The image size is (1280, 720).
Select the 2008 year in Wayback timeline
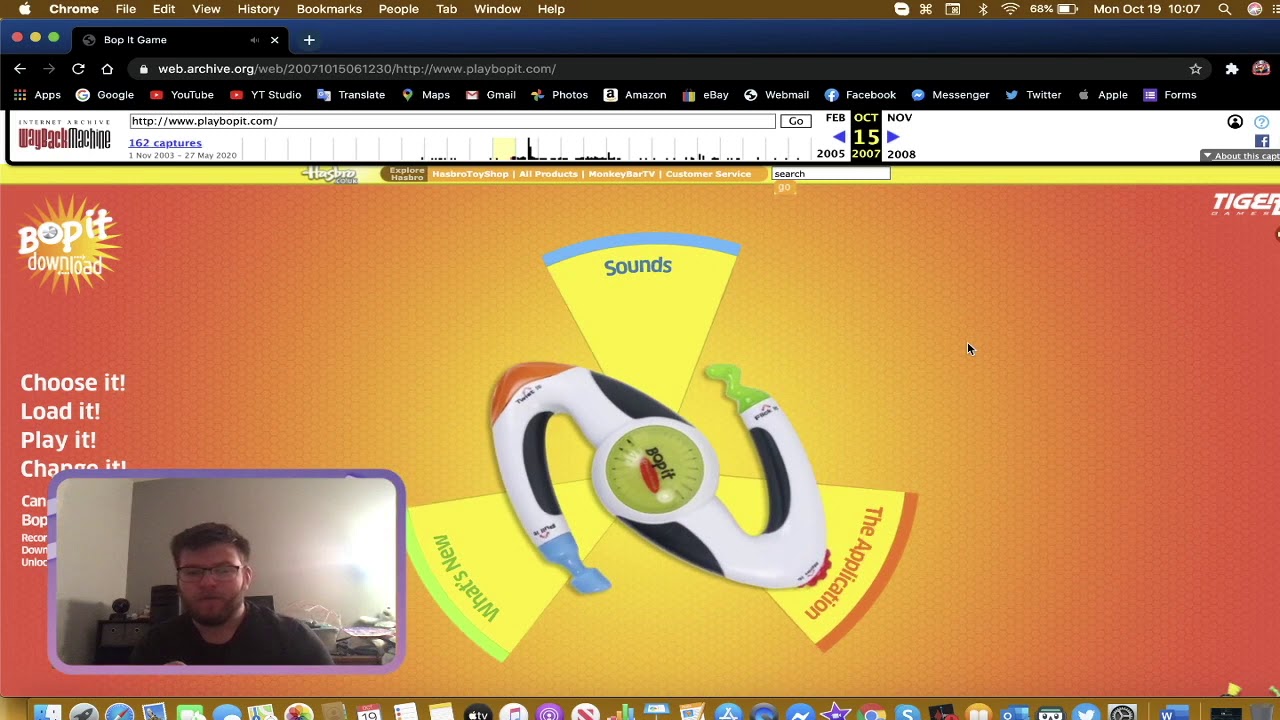click(x=901, y=154)
